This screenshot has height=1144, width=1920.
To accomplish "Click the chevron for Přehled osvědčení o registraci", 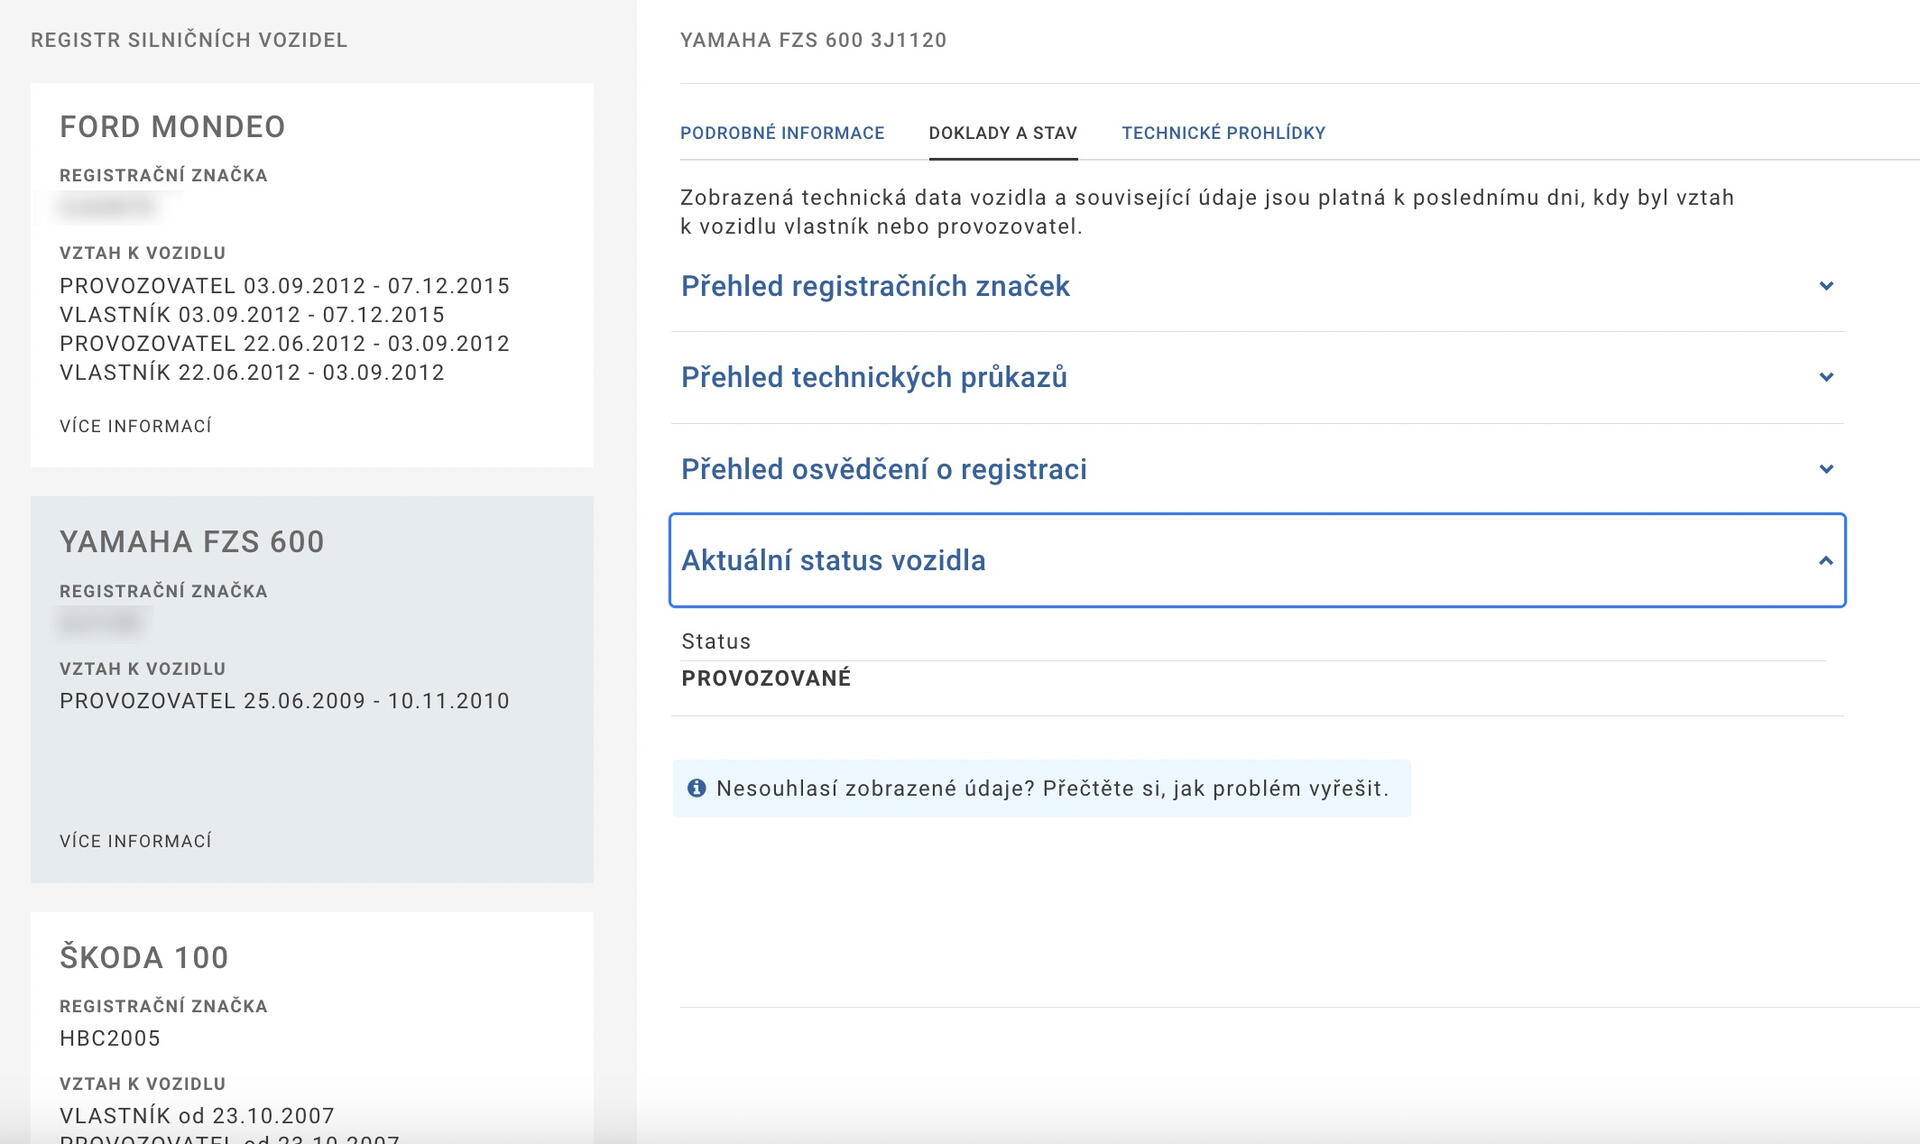I will coord(1826,469).
